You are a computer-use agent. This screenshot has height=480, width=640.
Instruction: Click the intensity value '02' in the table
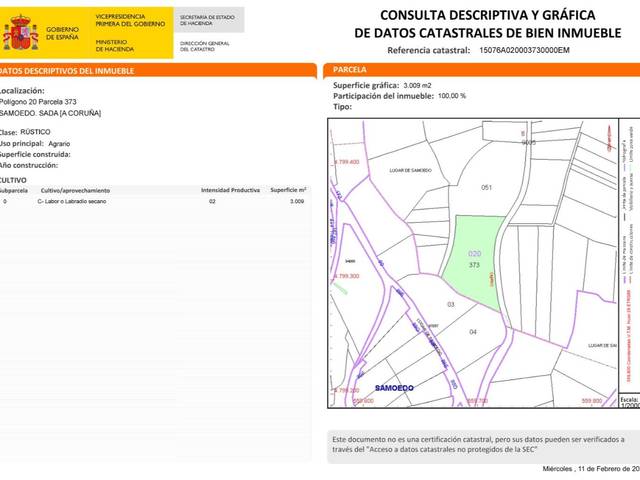tap(212, 201)
